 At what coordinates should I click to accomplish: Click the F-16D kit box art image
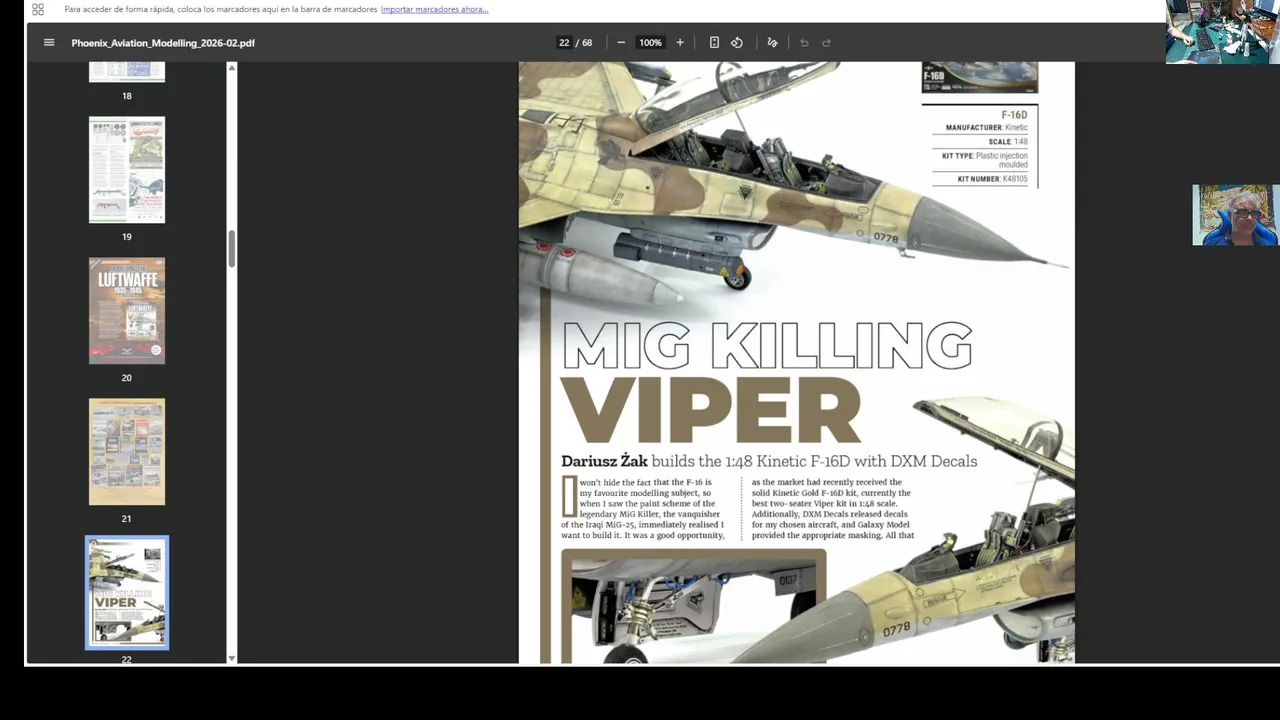coord(979,77)
